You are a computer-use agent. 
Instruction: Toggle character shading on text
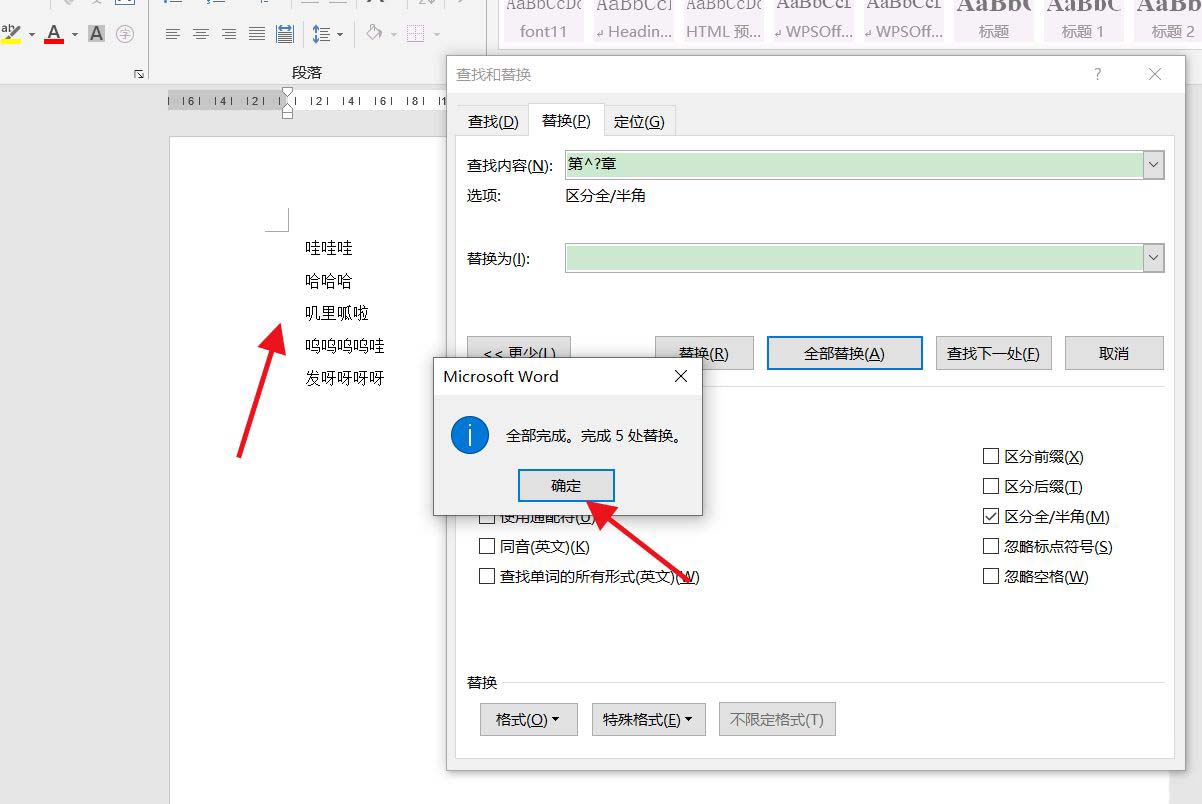[97, 34]
